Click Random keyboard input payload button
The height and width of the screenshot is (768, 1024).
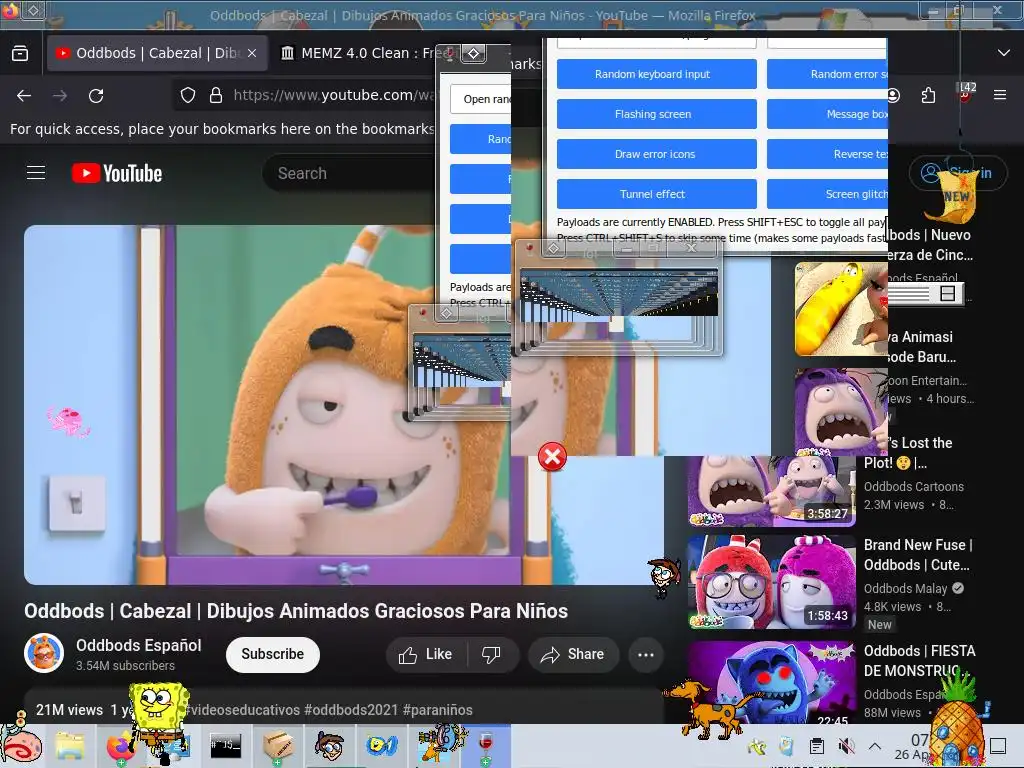(x=656, y=74)
